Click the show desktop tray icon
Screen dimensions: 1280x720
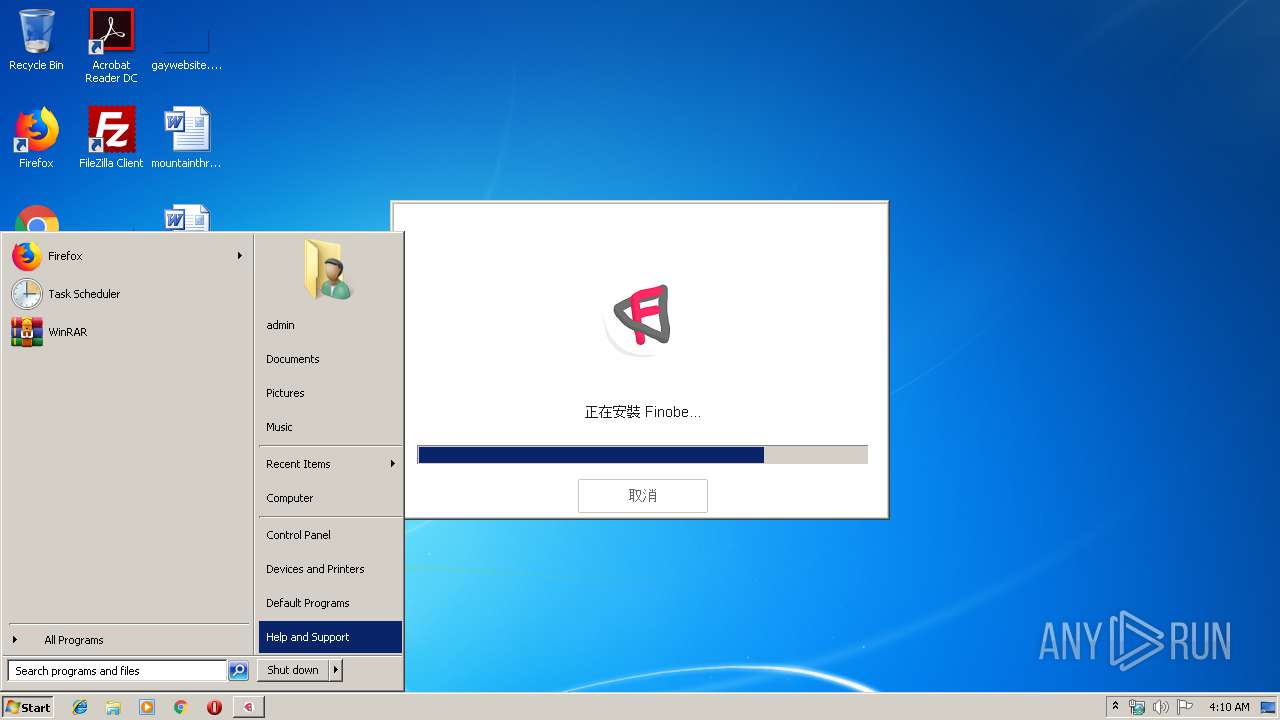pyautogui.click(x=1268, y=707)
